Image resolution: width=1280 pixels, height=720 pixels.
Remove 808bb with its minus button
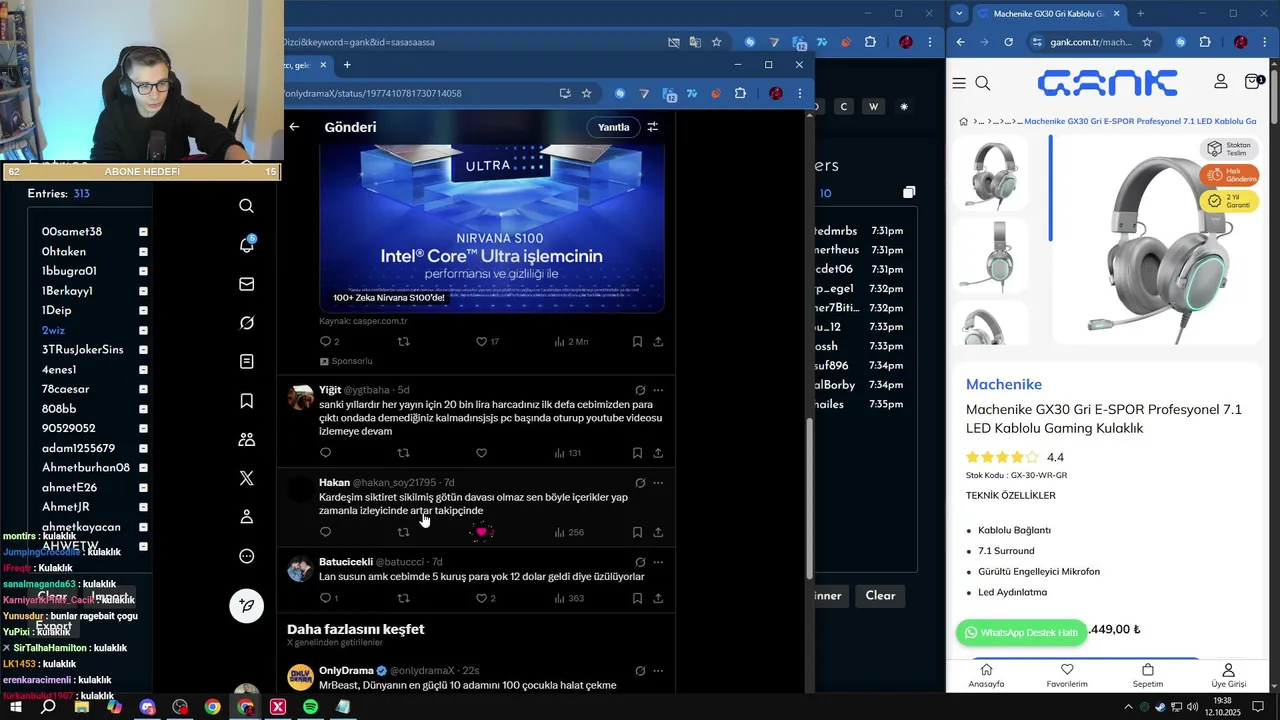(x=143, y=409)
